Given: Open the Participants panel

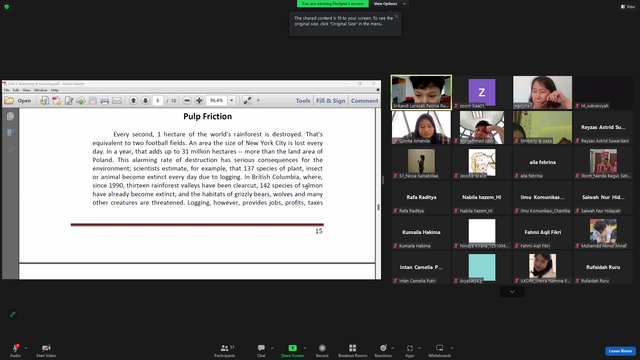Looking at the screenshot, I should (x=224, y=350).
